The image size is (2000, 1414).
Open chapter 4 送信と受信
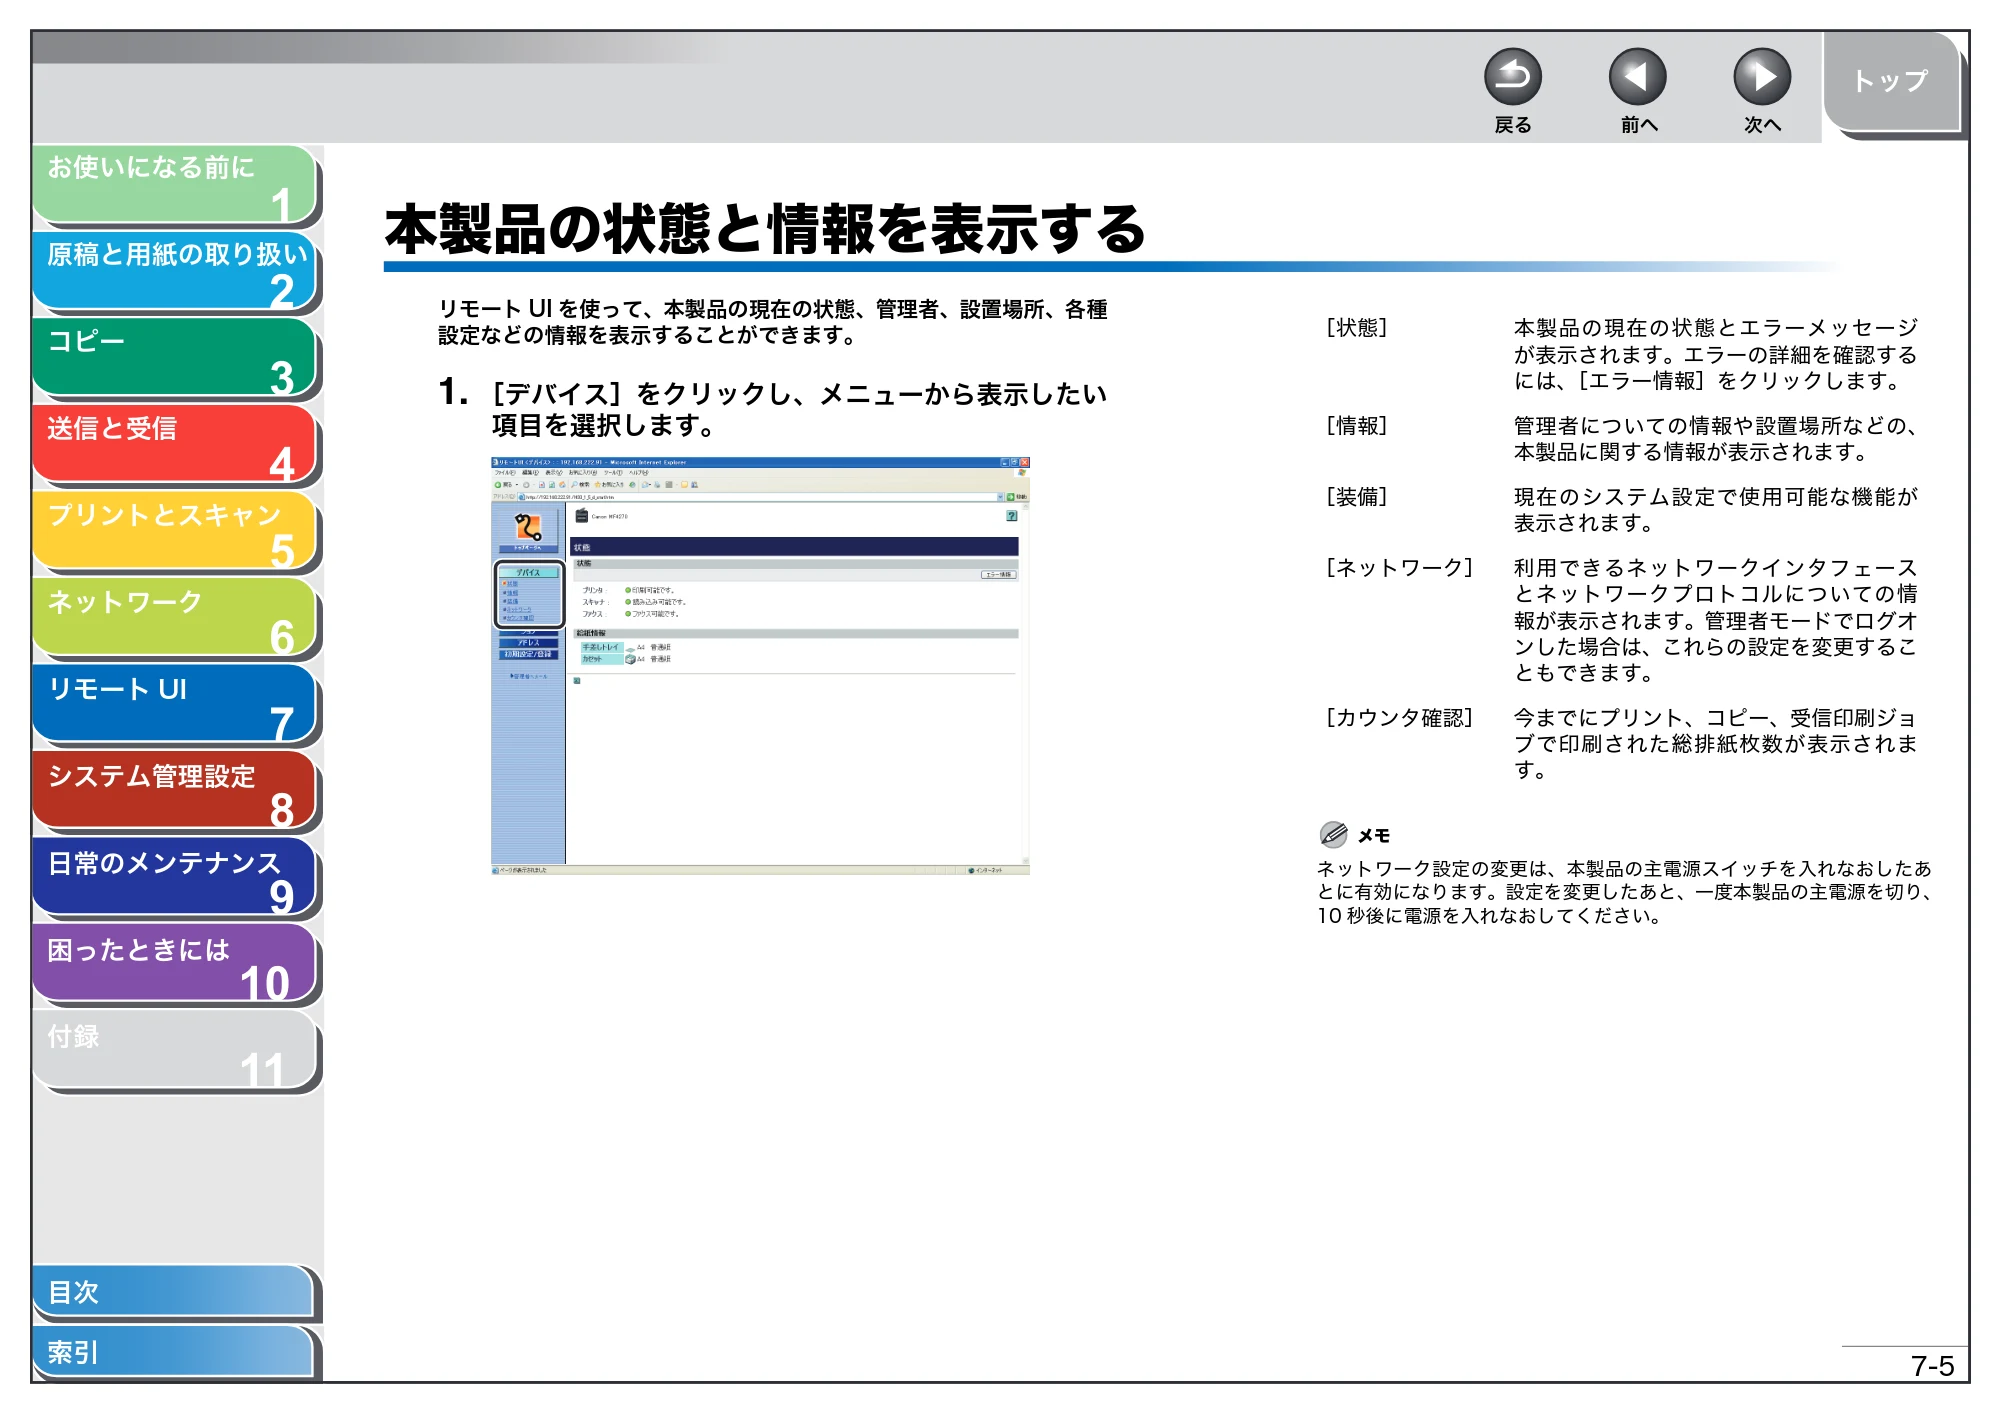[x=175, y=444]
